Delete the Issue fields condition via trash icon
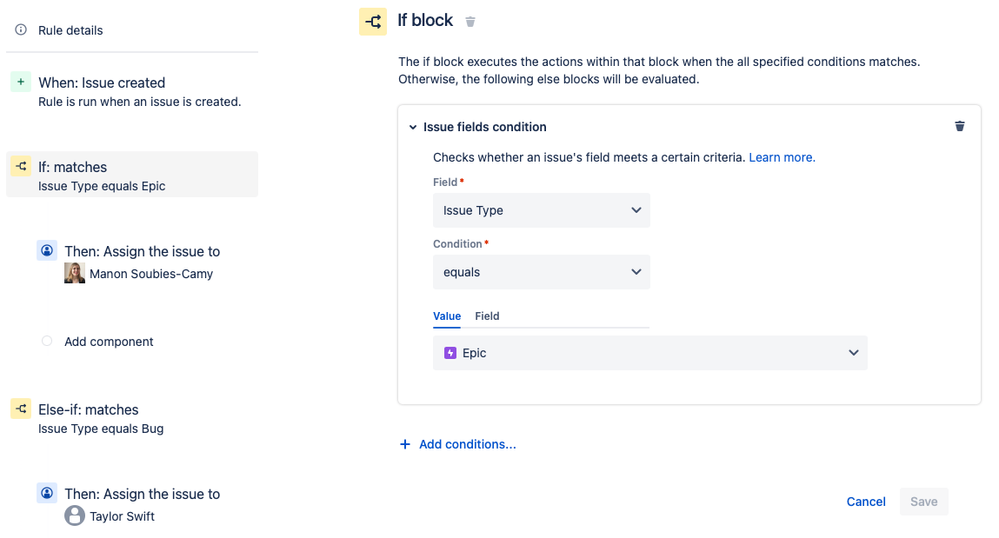The height and width of the screenshot is (538, 999). click(960, 126)
